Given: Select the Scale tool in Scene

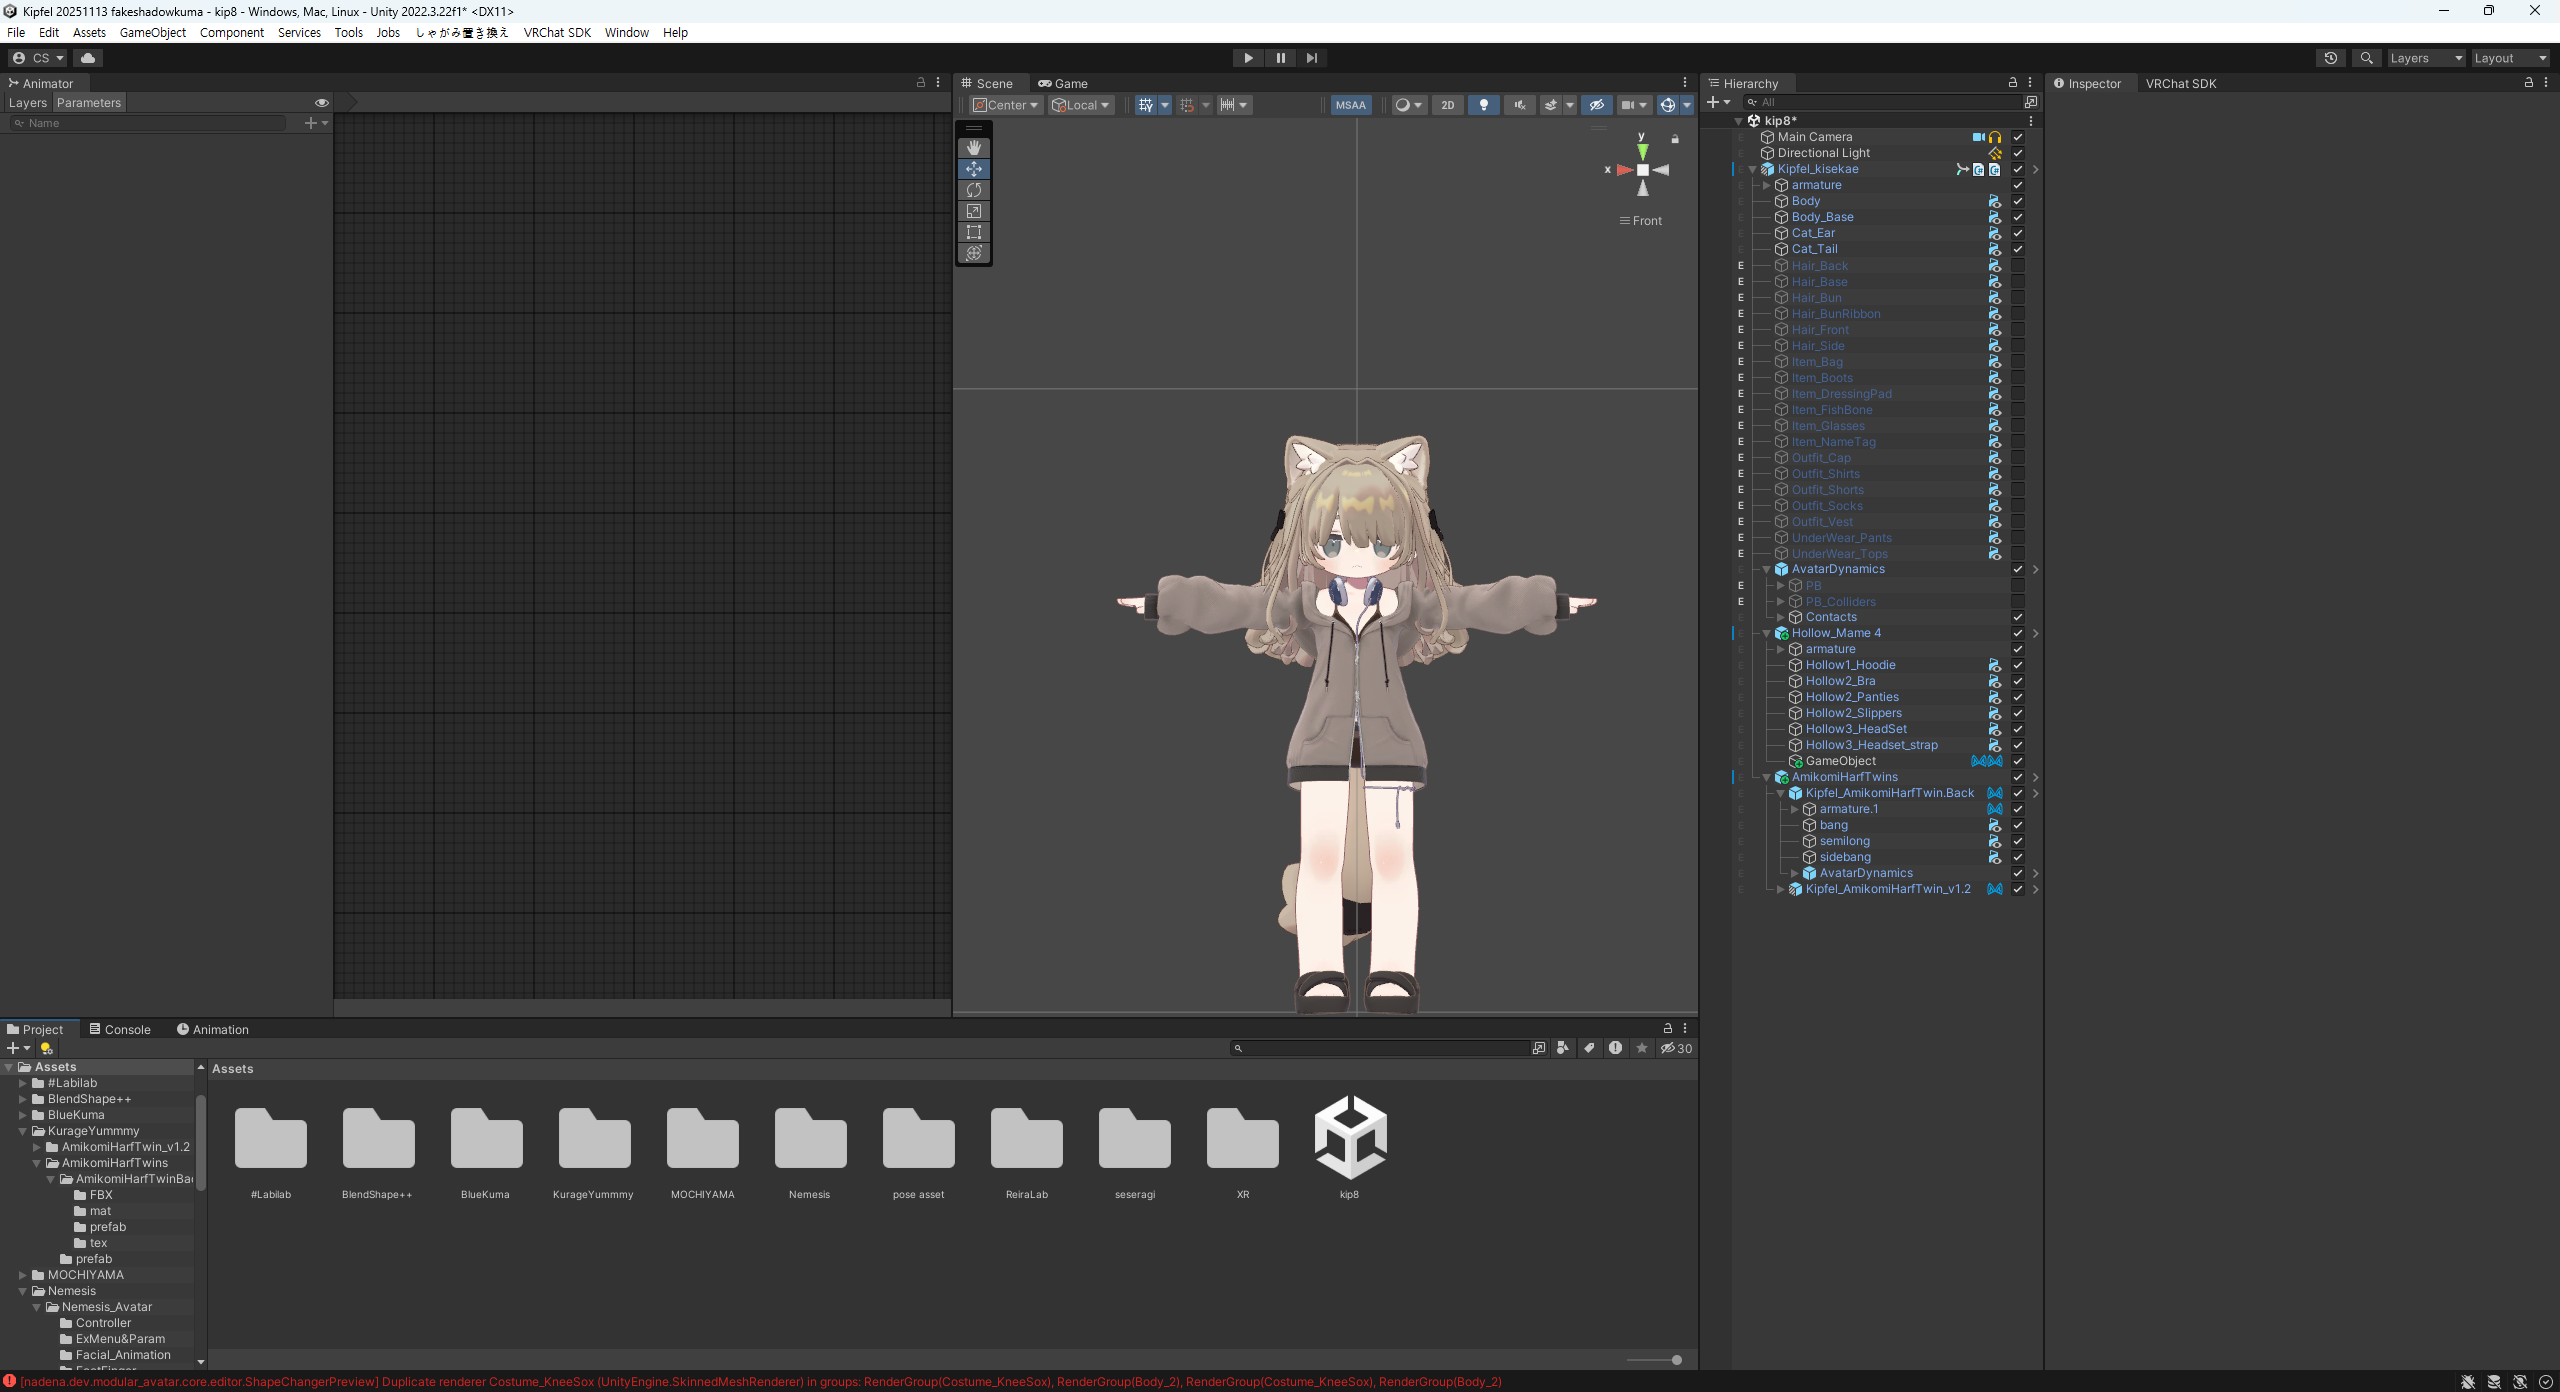Looking at the screenshot, I should pos(973,211).
